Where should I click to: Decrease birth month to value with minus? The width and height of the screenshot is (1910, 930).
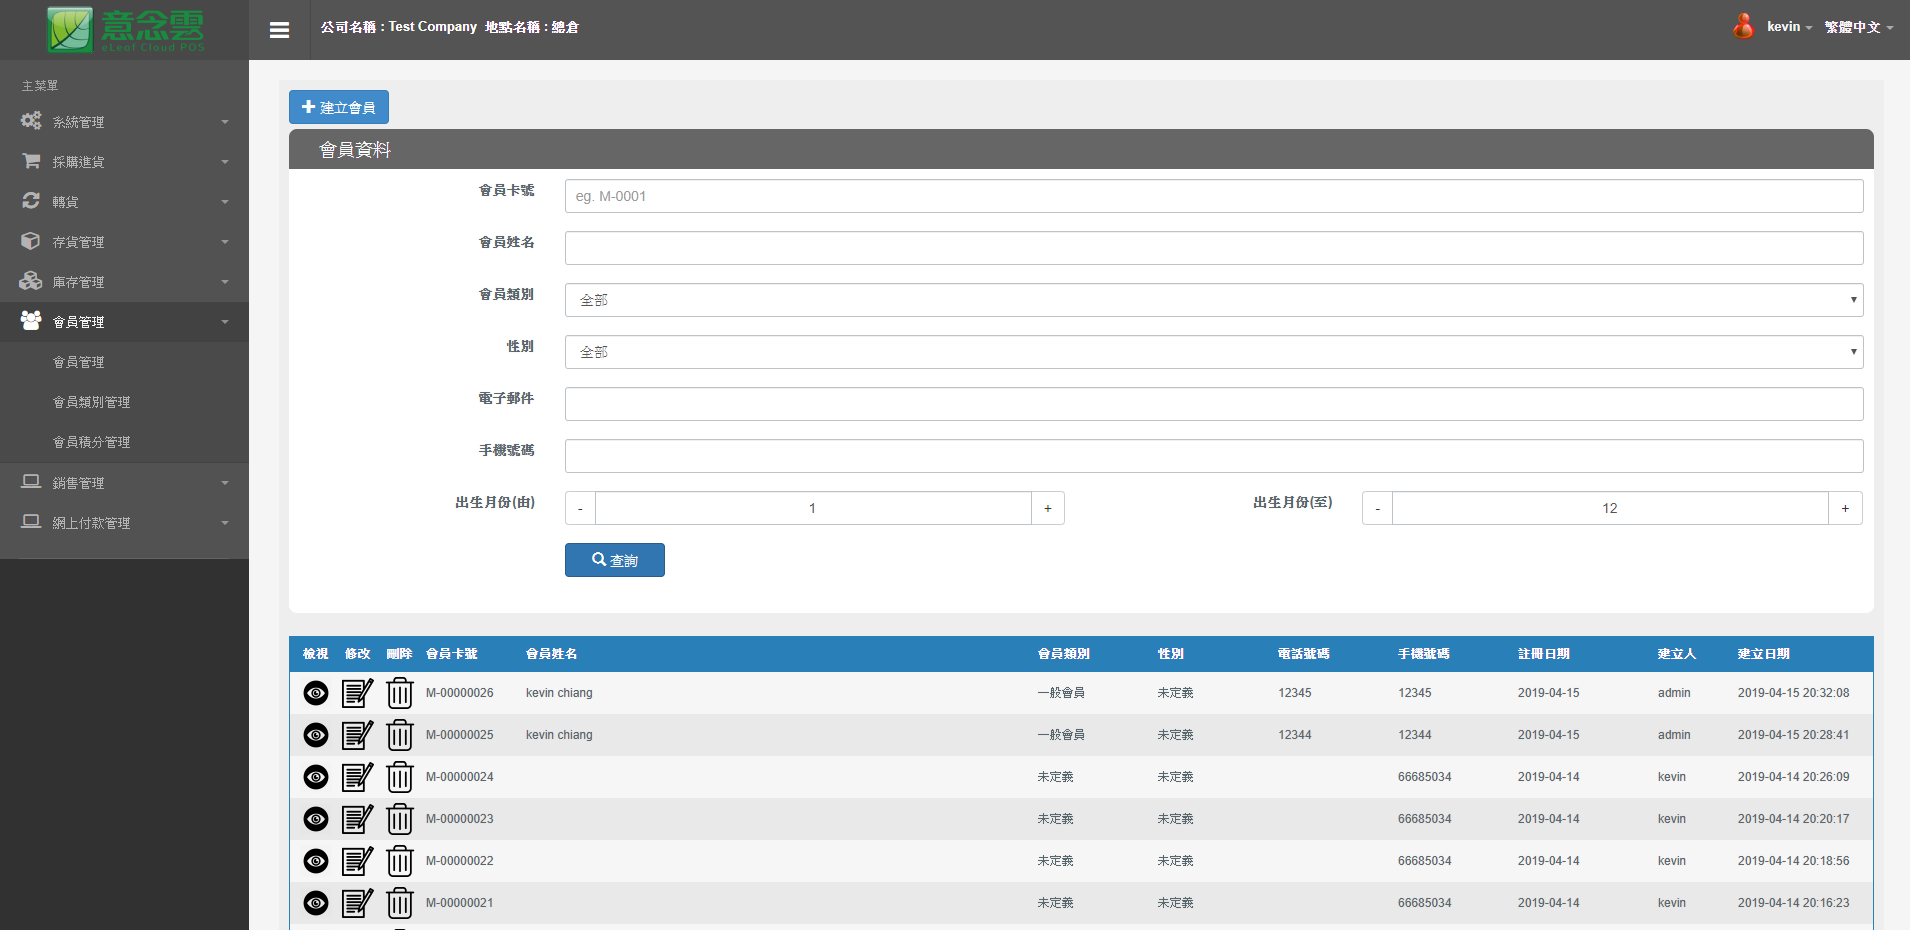(x=1377, y=508)
